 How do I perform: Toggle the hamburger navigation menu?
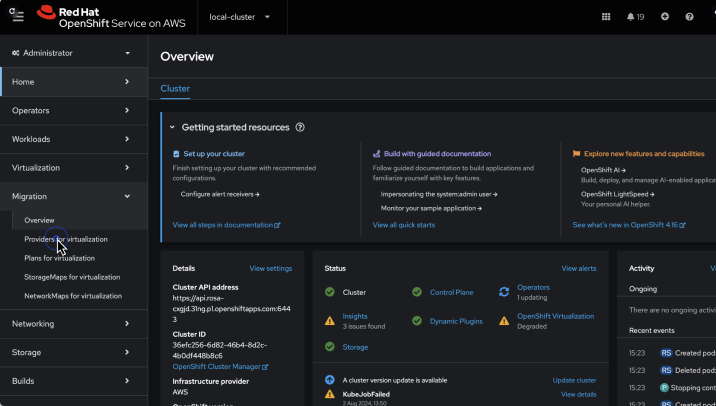17,16
